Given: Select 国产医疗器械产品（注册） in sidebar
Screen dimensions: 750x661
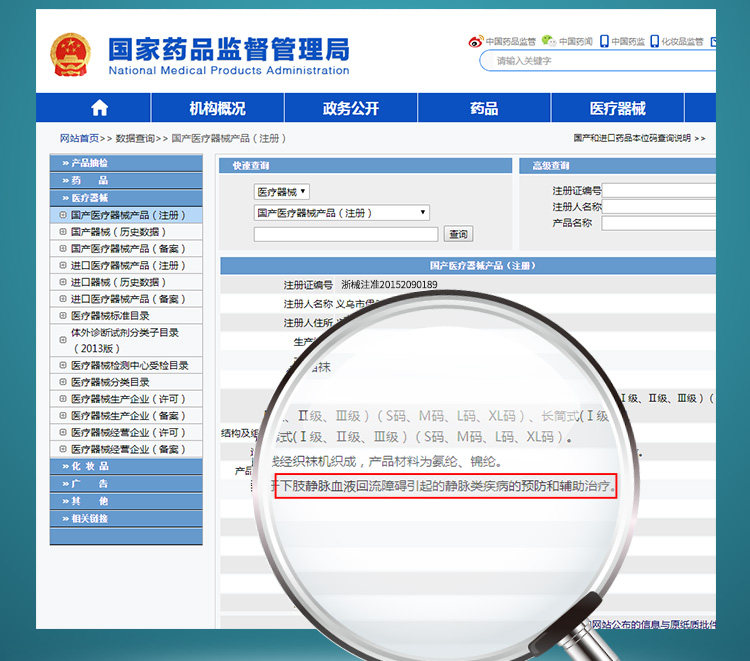Looking at the screenshot, I should [128, 215].
